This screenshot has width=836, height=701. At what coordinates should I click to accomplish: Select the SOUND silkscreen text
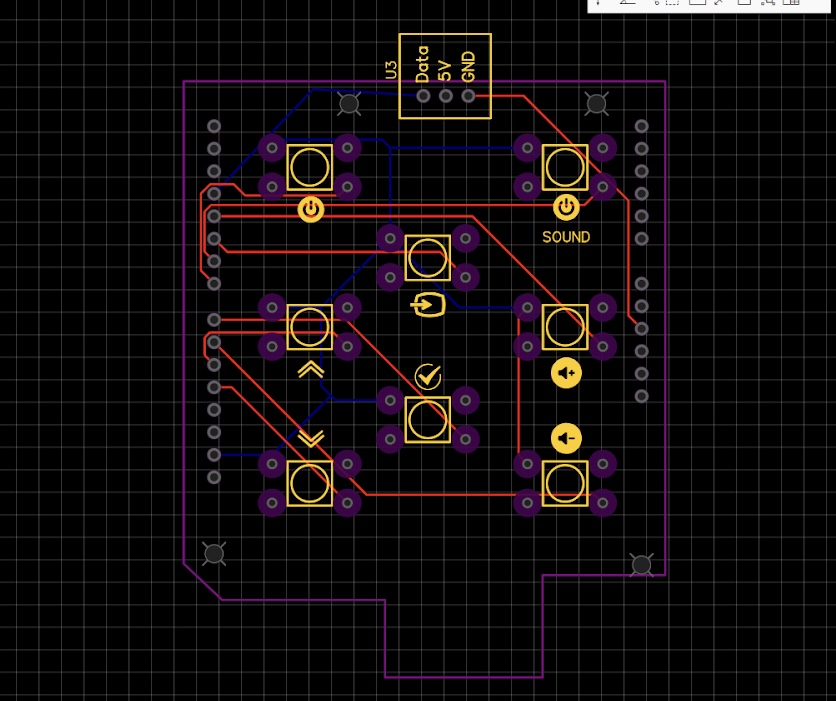[x=566, y=237]
